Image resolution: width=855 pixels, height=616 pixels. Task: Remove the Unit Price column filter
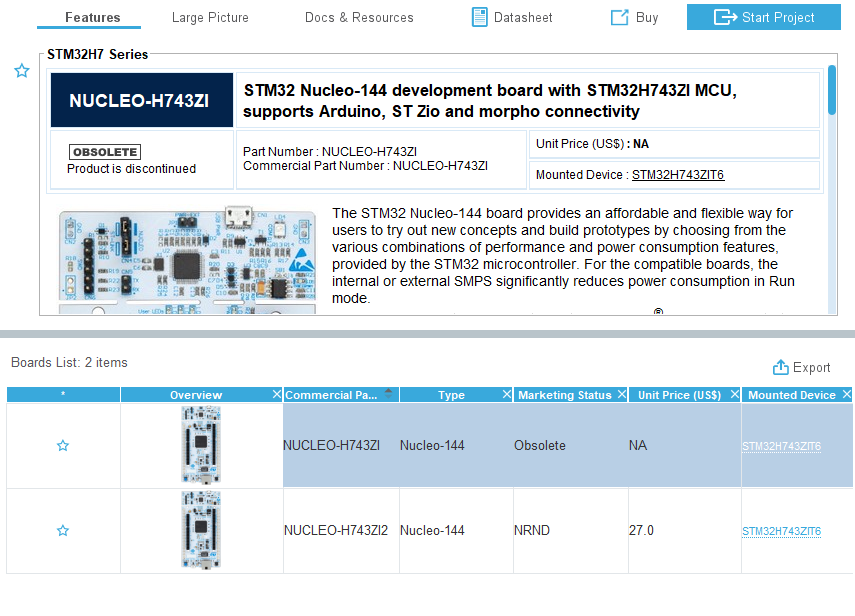coord(734,393)
